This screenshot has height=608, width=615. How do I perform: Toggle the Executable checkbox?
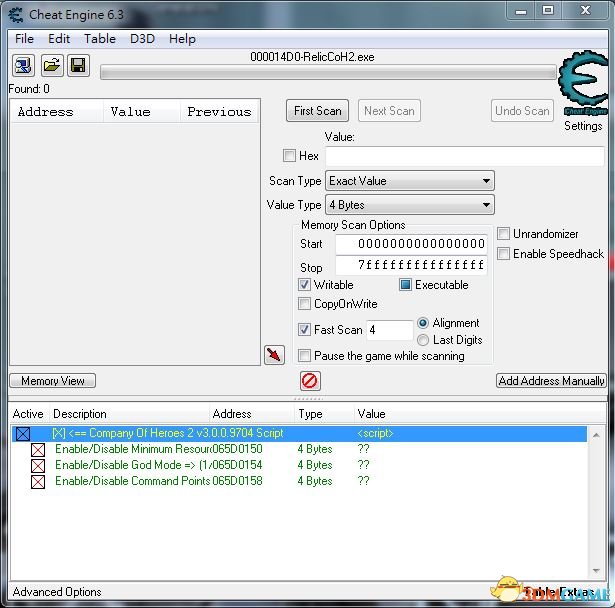[405, 284]
